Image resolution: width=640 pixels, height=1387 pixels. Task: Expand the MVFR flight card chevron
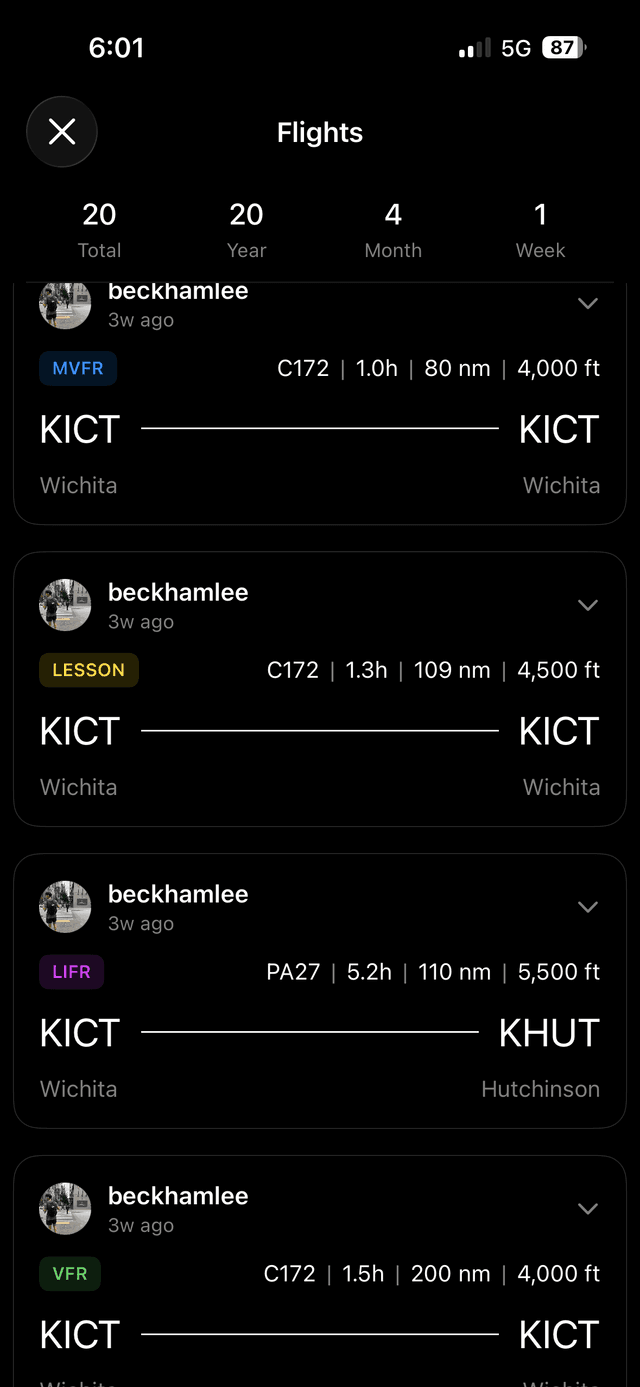point(588,303)
